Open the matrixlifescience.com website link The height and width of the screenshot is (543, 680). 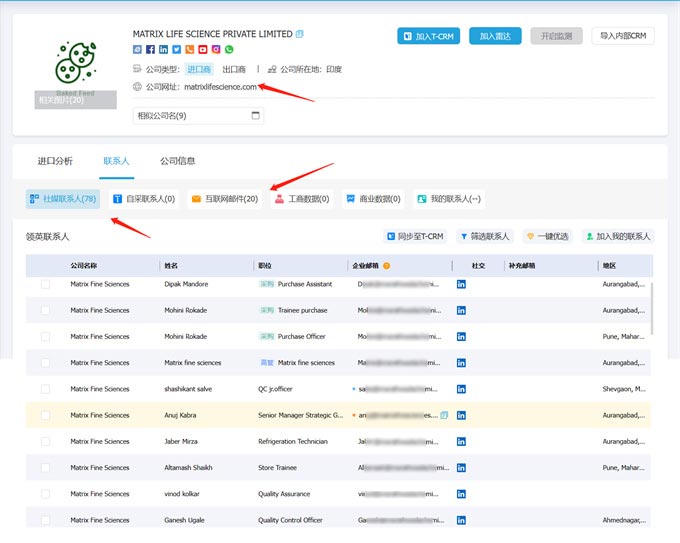pos(220,87)
